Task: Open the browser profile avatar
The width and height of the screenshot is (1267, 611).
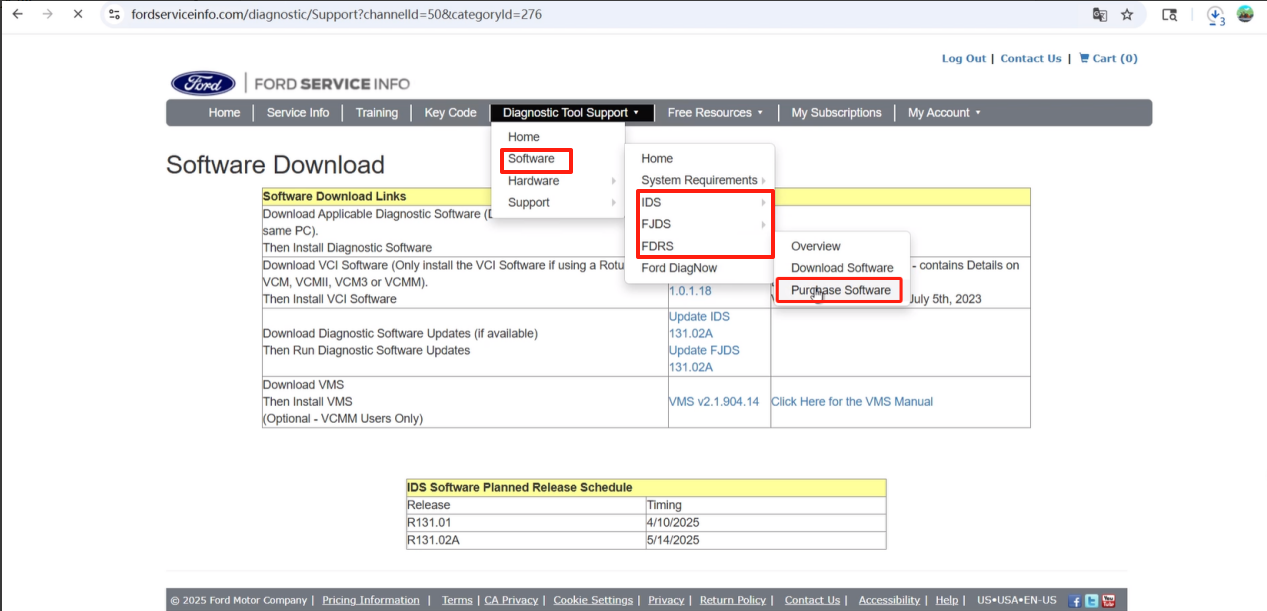Action: [x=1245, y=15]
